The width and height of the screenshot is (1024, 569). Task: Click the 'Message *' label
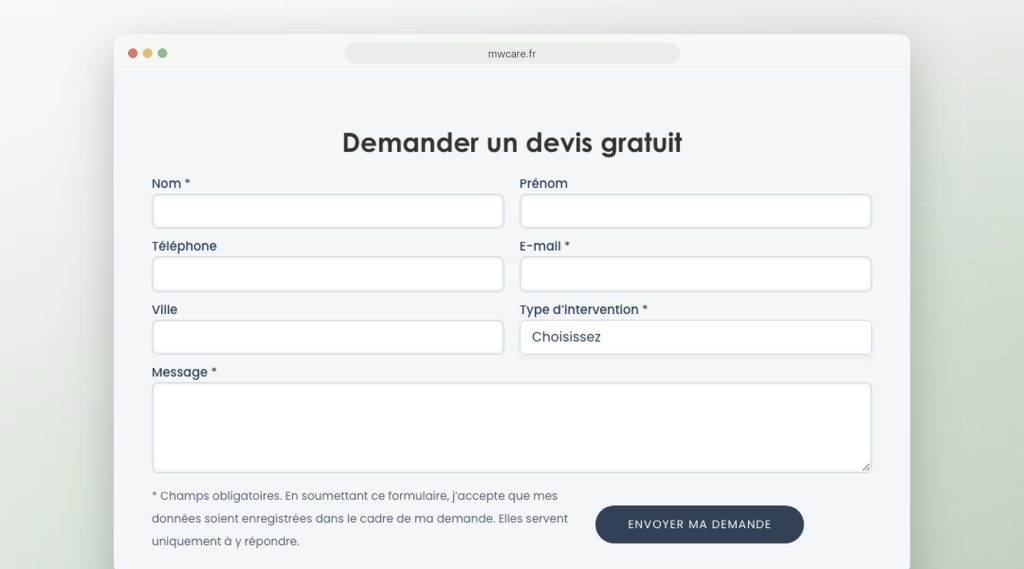pyautogui.click(x=184, y=372)
